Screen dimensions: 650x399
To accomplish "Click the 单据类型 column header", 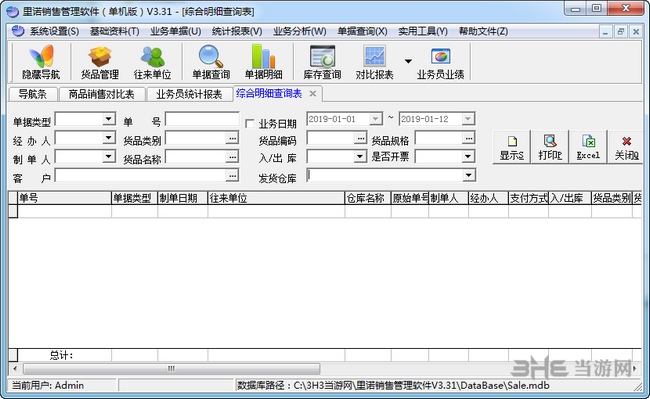I will point(134,198).
